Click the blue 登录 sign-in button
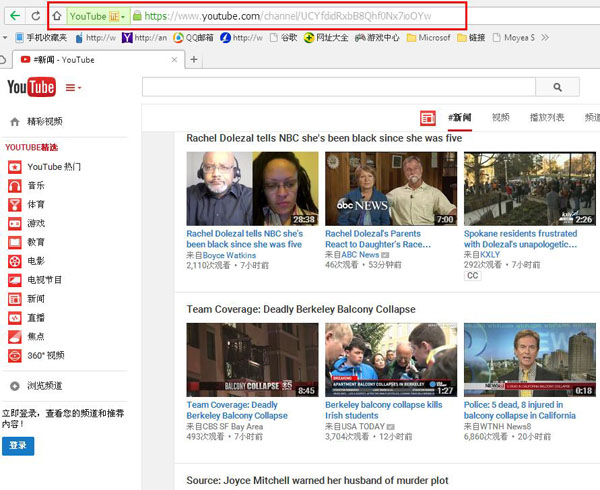600x490 pixels. coord(18,446)
